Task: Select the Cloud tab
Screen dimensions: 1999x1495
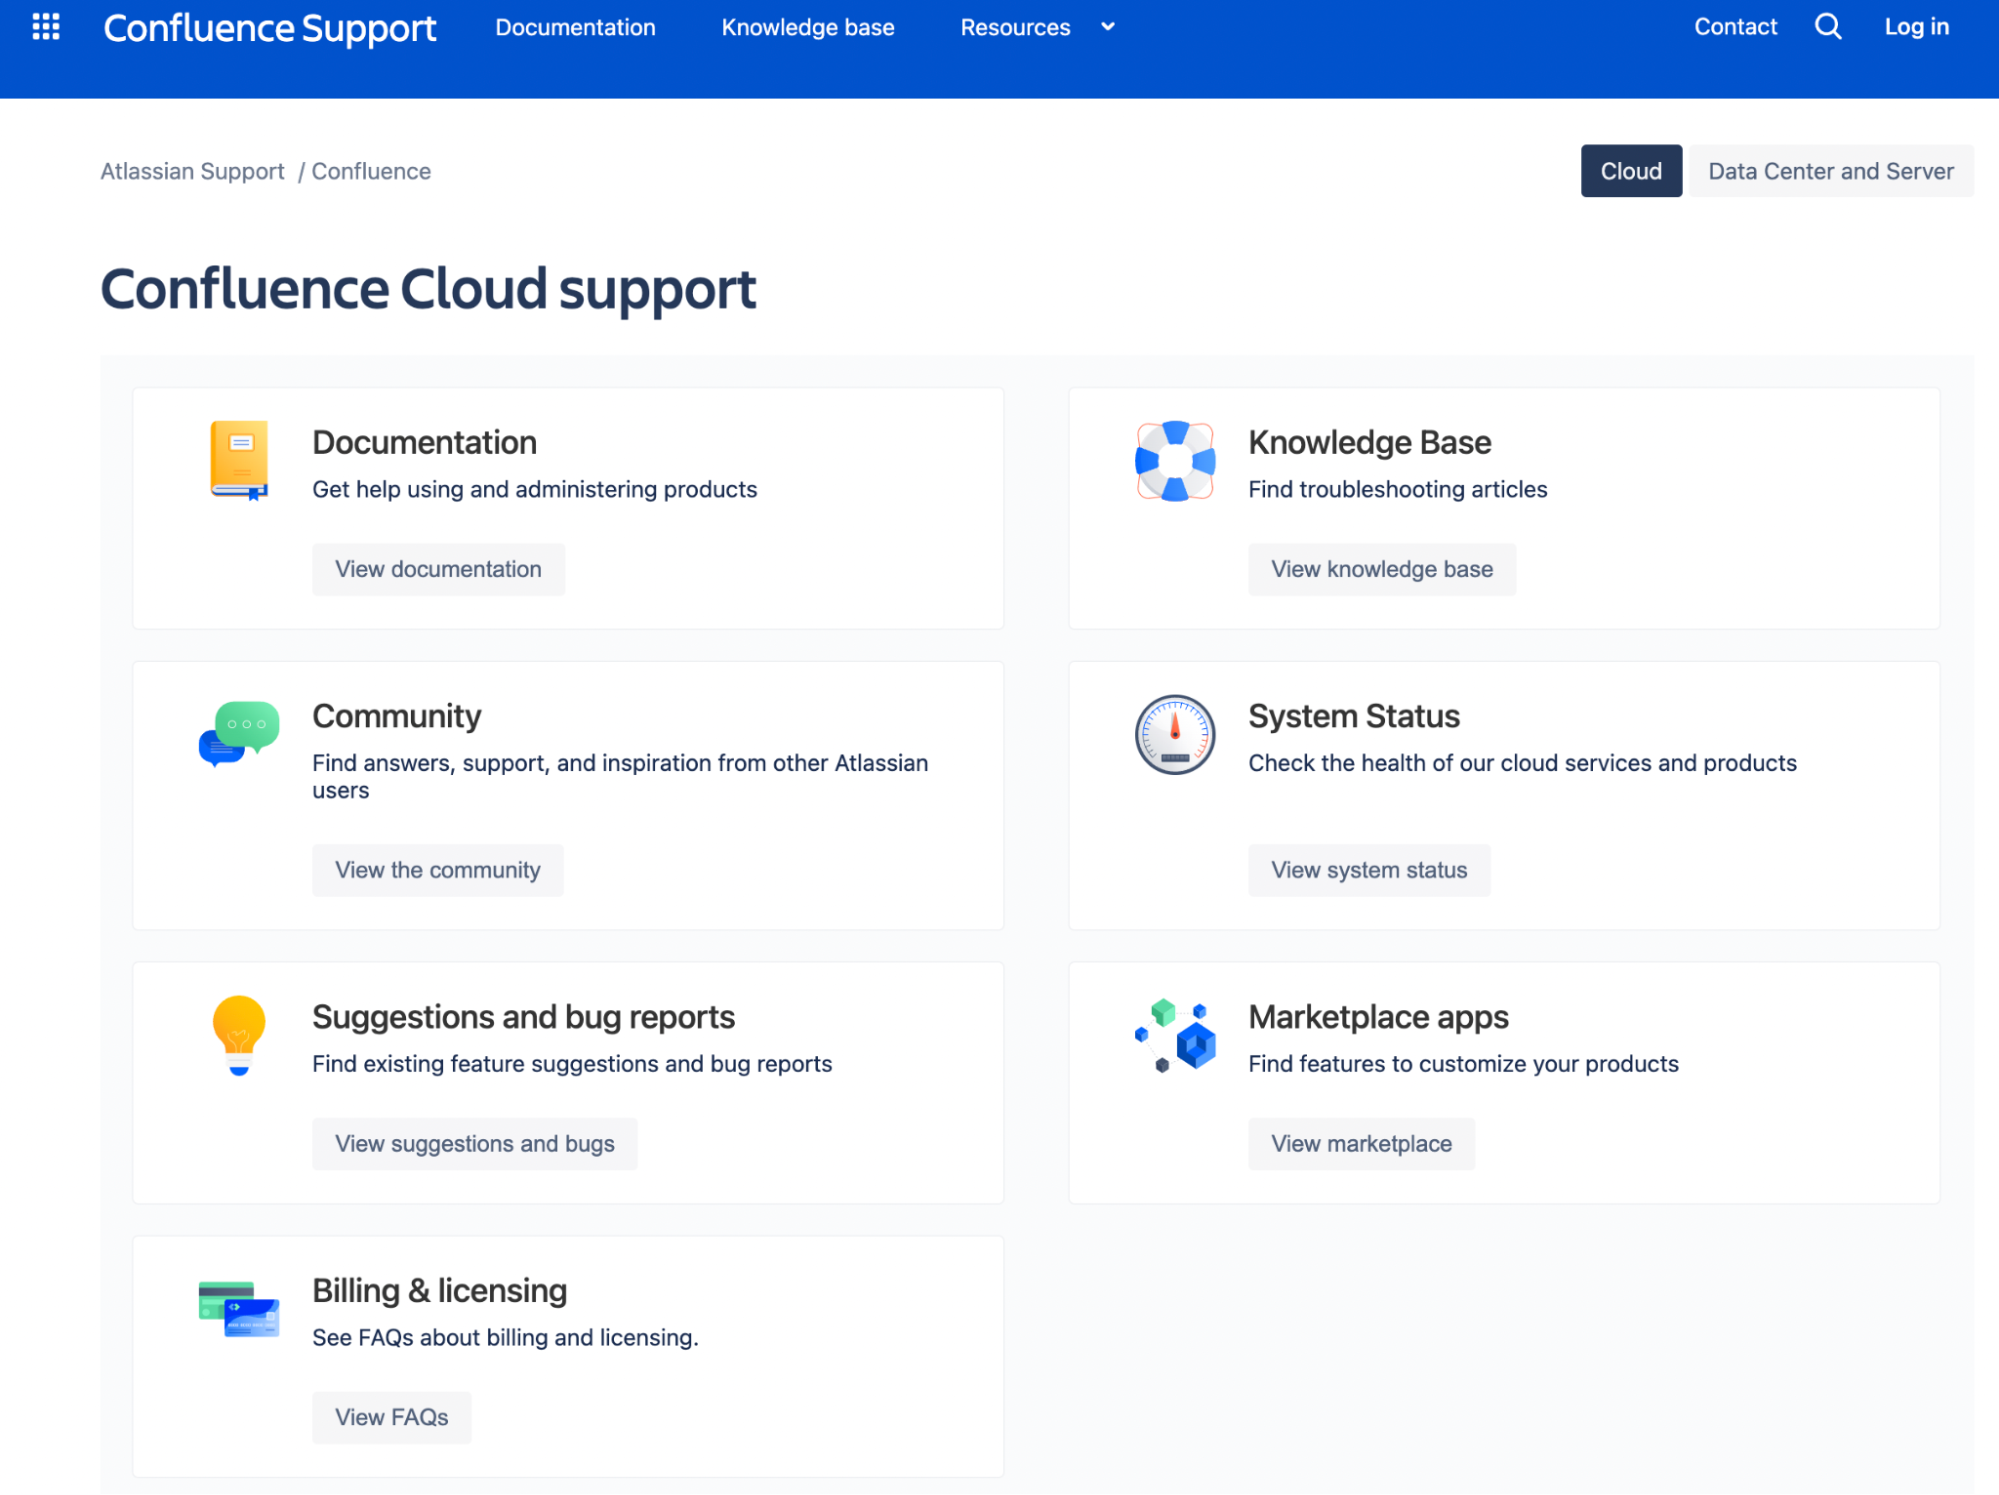Action: click(x=1631, y=171)
